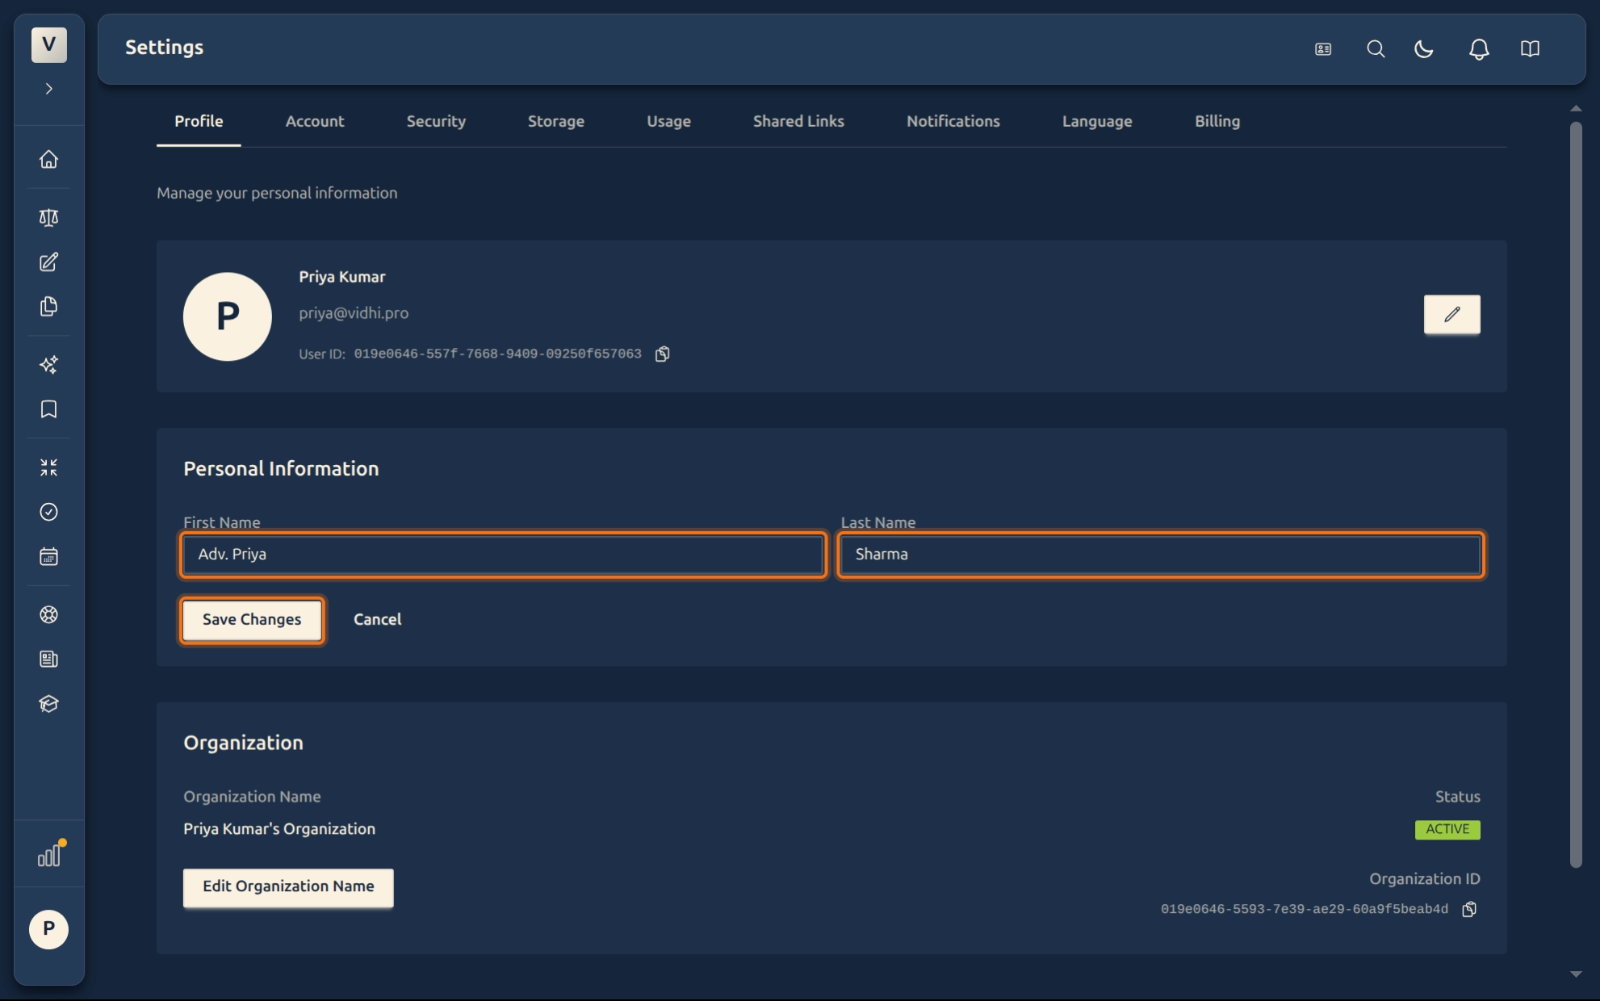
Task: Click the pencil edit profile button
Action: 1452,314
